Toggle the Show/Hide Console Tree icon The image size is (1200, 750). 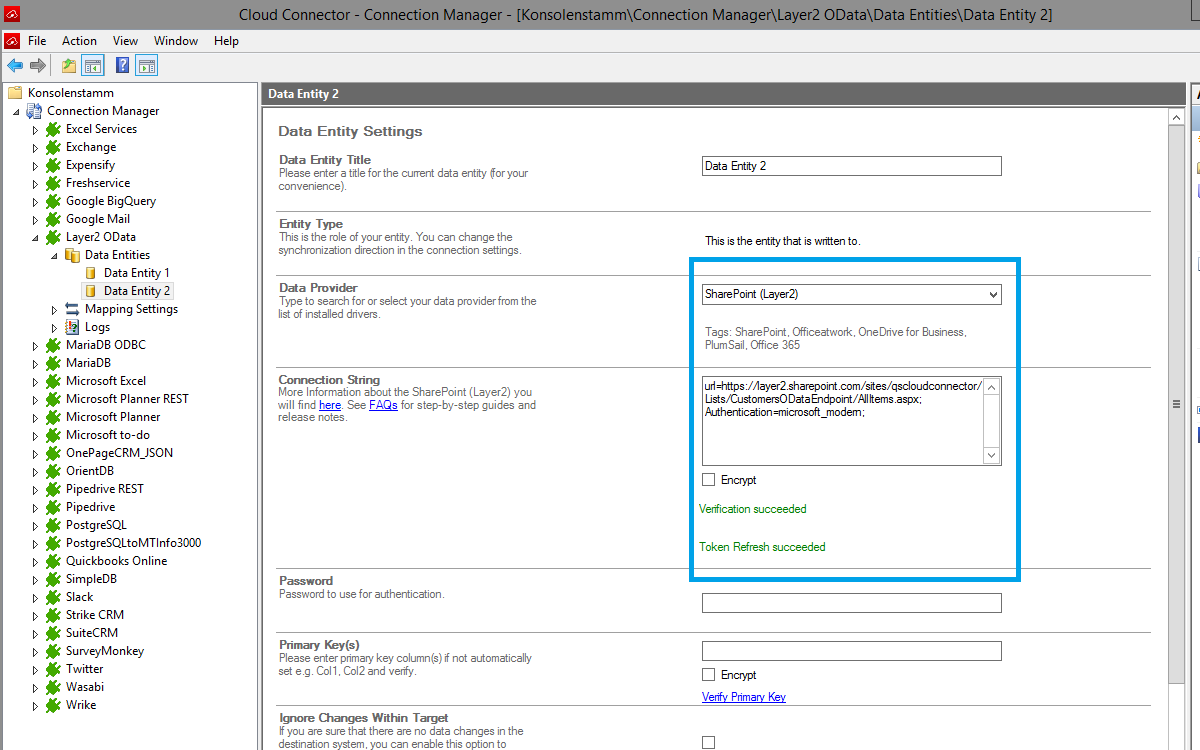tap(93, 66)
